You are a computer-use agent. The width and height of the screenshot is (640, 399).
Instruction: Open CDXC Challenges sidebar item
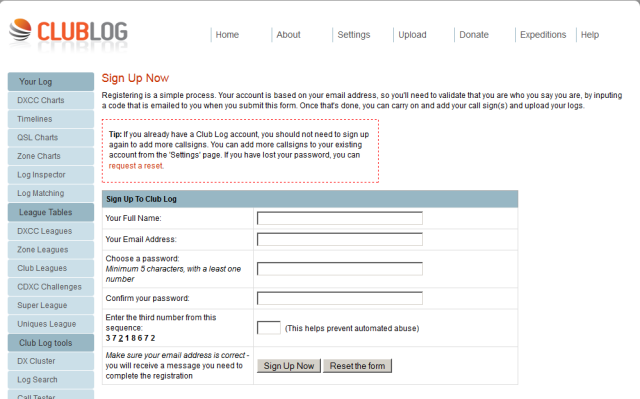(51, 287)
